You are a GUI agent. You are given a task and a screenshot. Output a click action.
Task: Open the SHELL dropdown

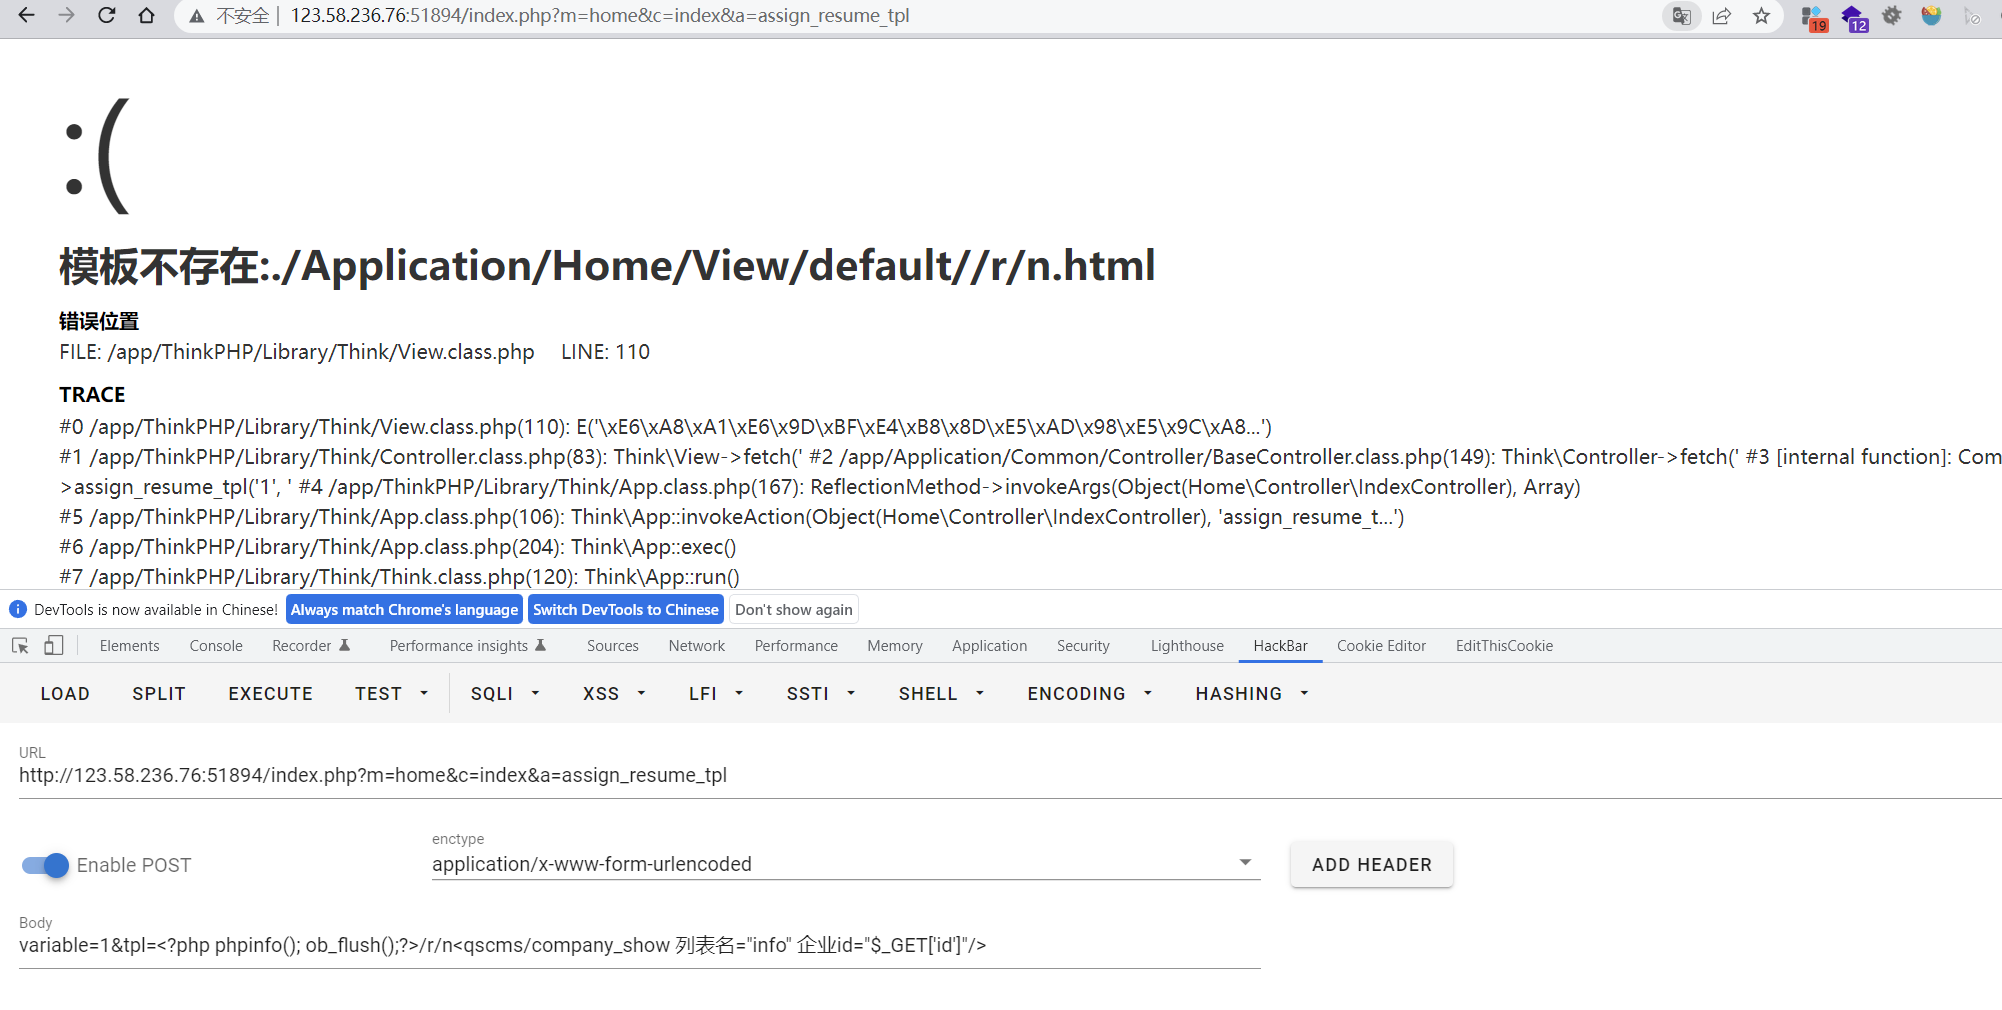point(941,693)
